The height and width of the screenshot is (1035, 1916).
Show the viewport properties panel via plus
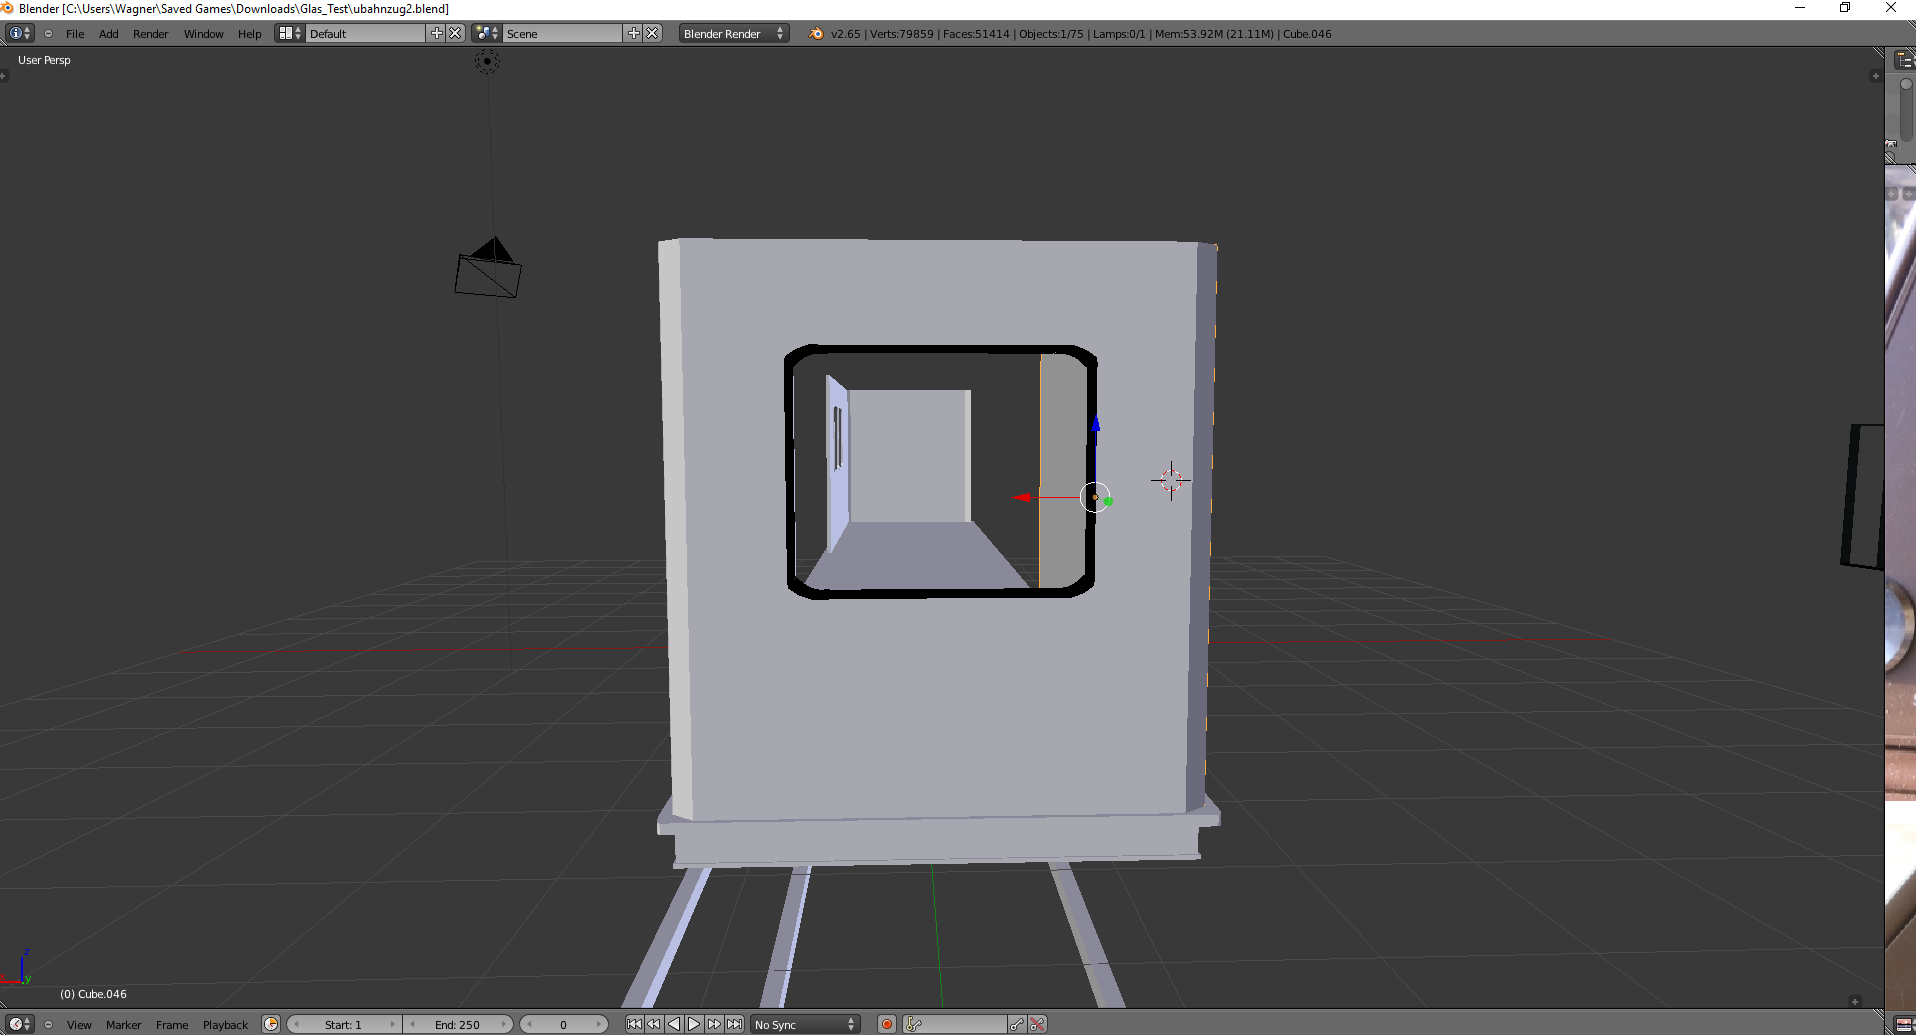1875,76
